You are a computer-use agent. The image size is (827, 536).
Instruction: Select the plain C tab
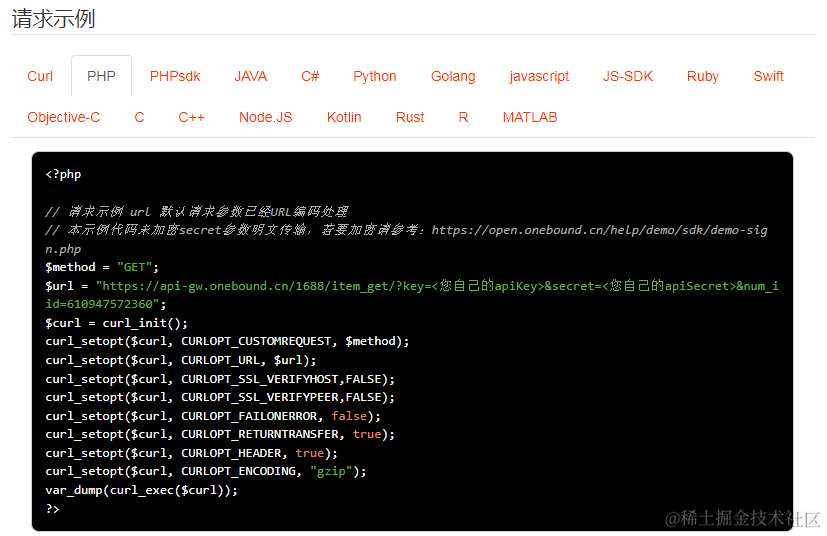tap(139, 117)
